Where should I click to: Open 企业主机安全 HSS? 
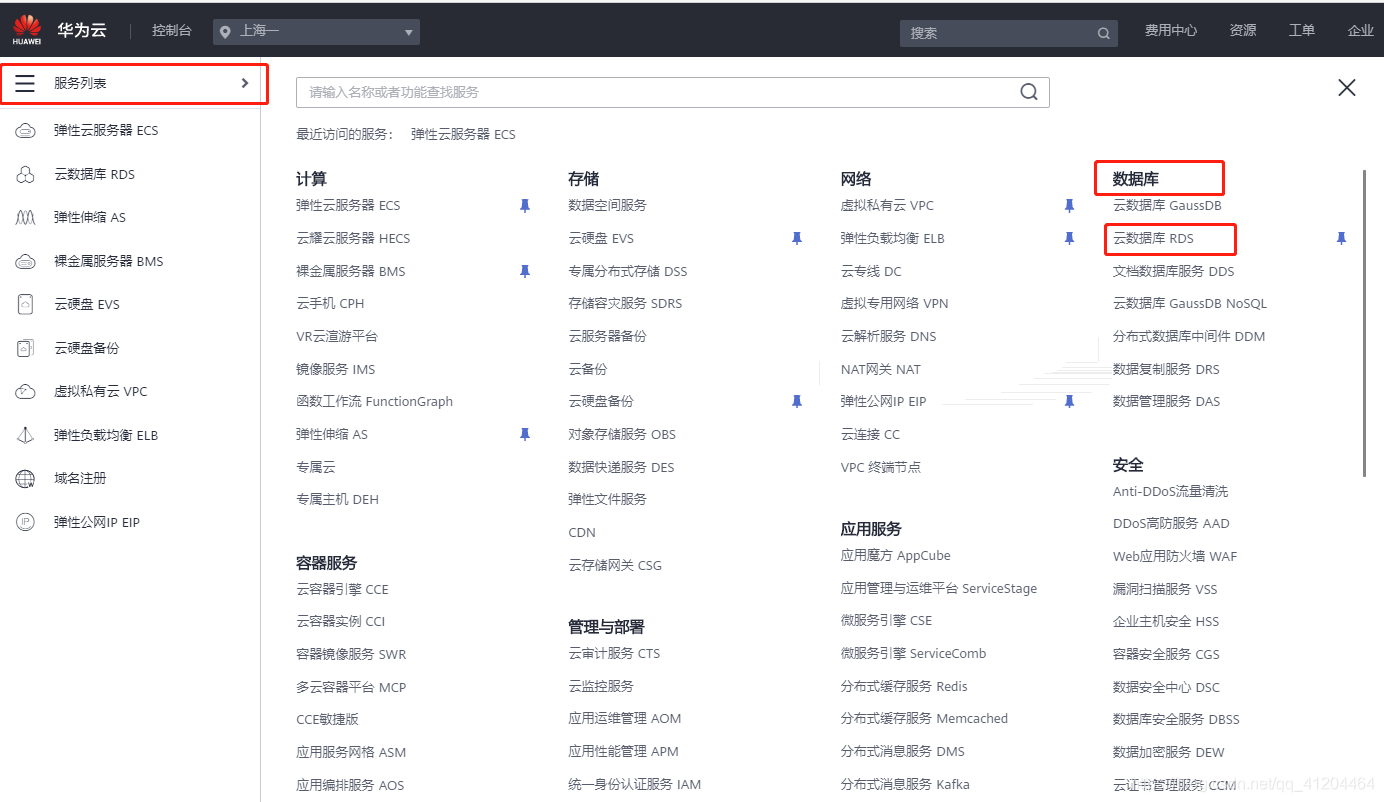(x=1166, y=621)
